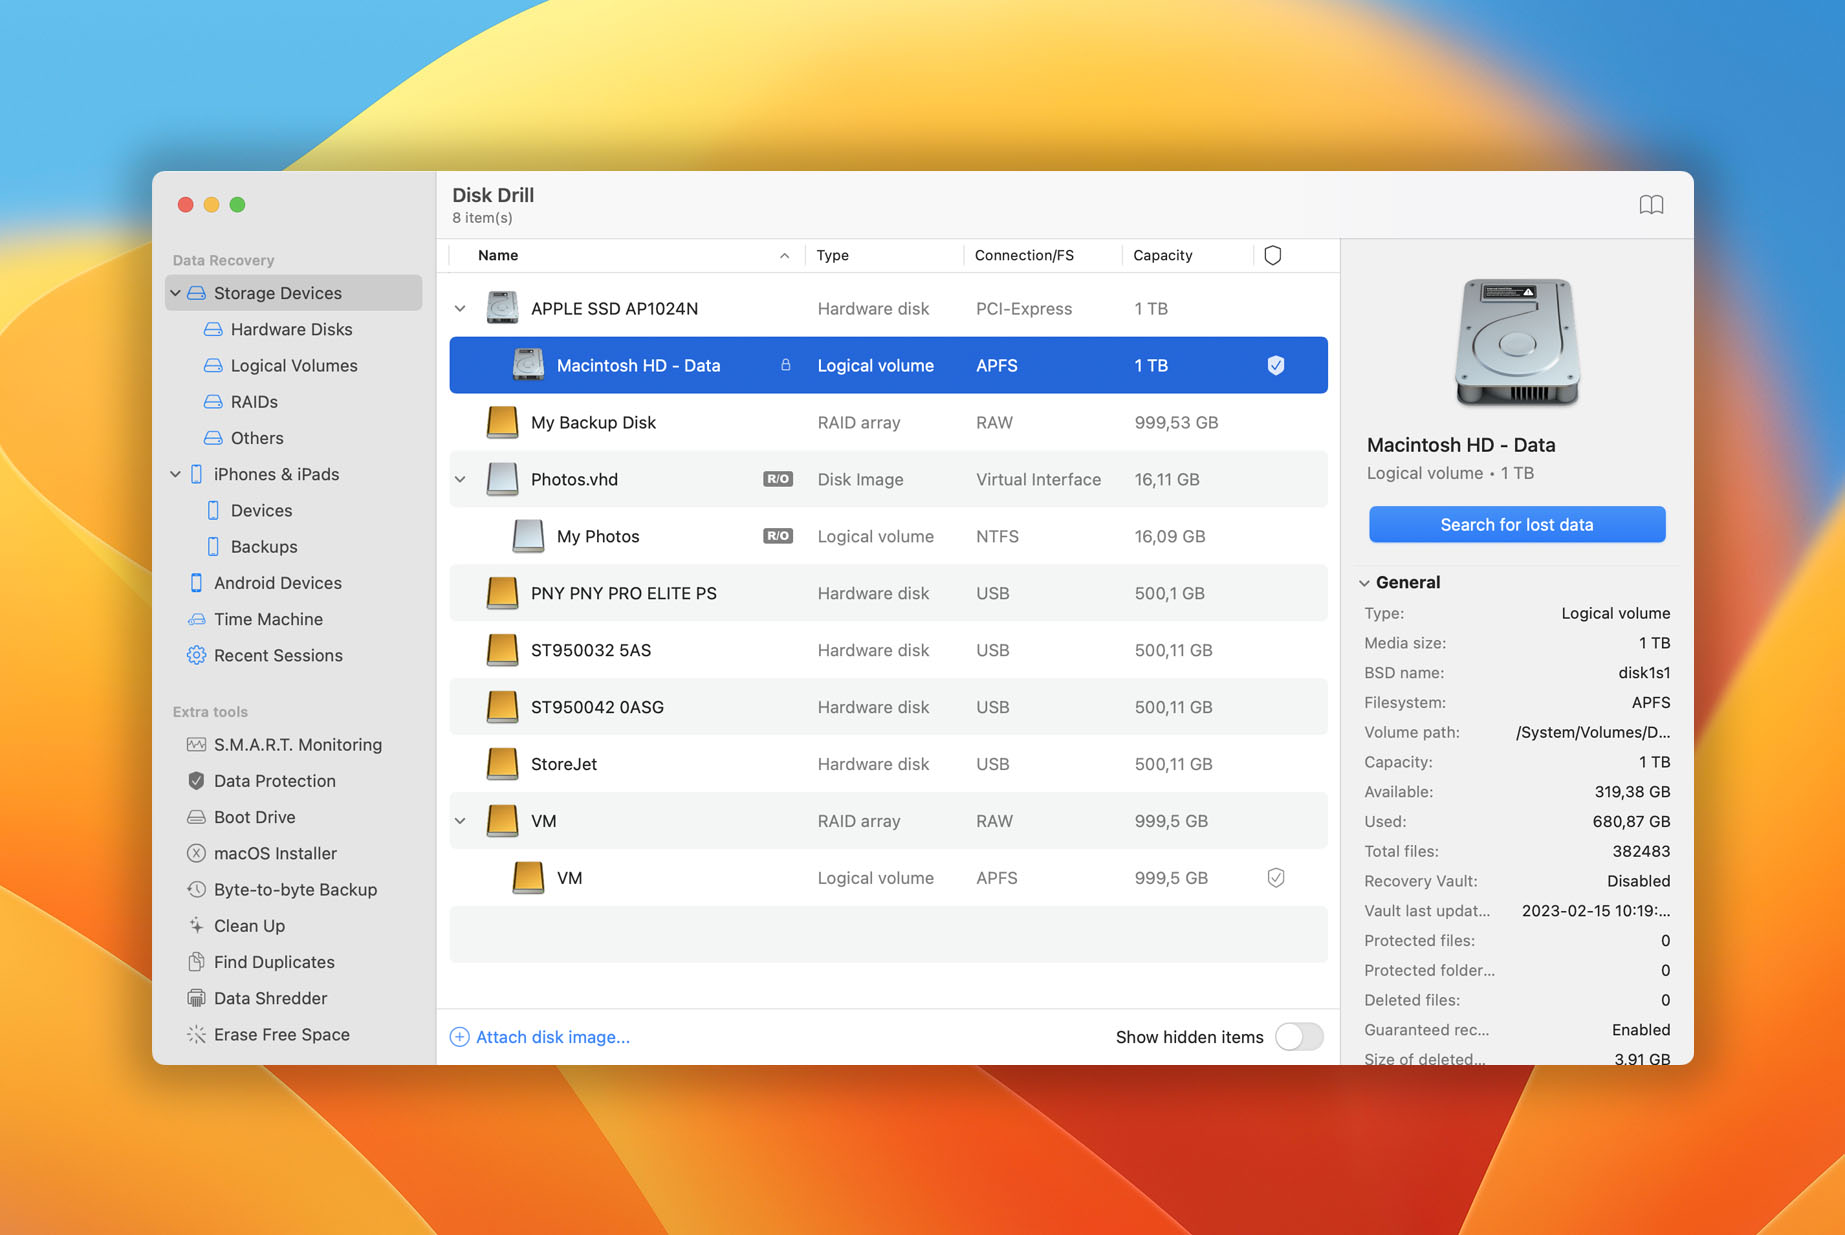
Task: Click the StoreJet drive icon
Action: coord(502,764)
